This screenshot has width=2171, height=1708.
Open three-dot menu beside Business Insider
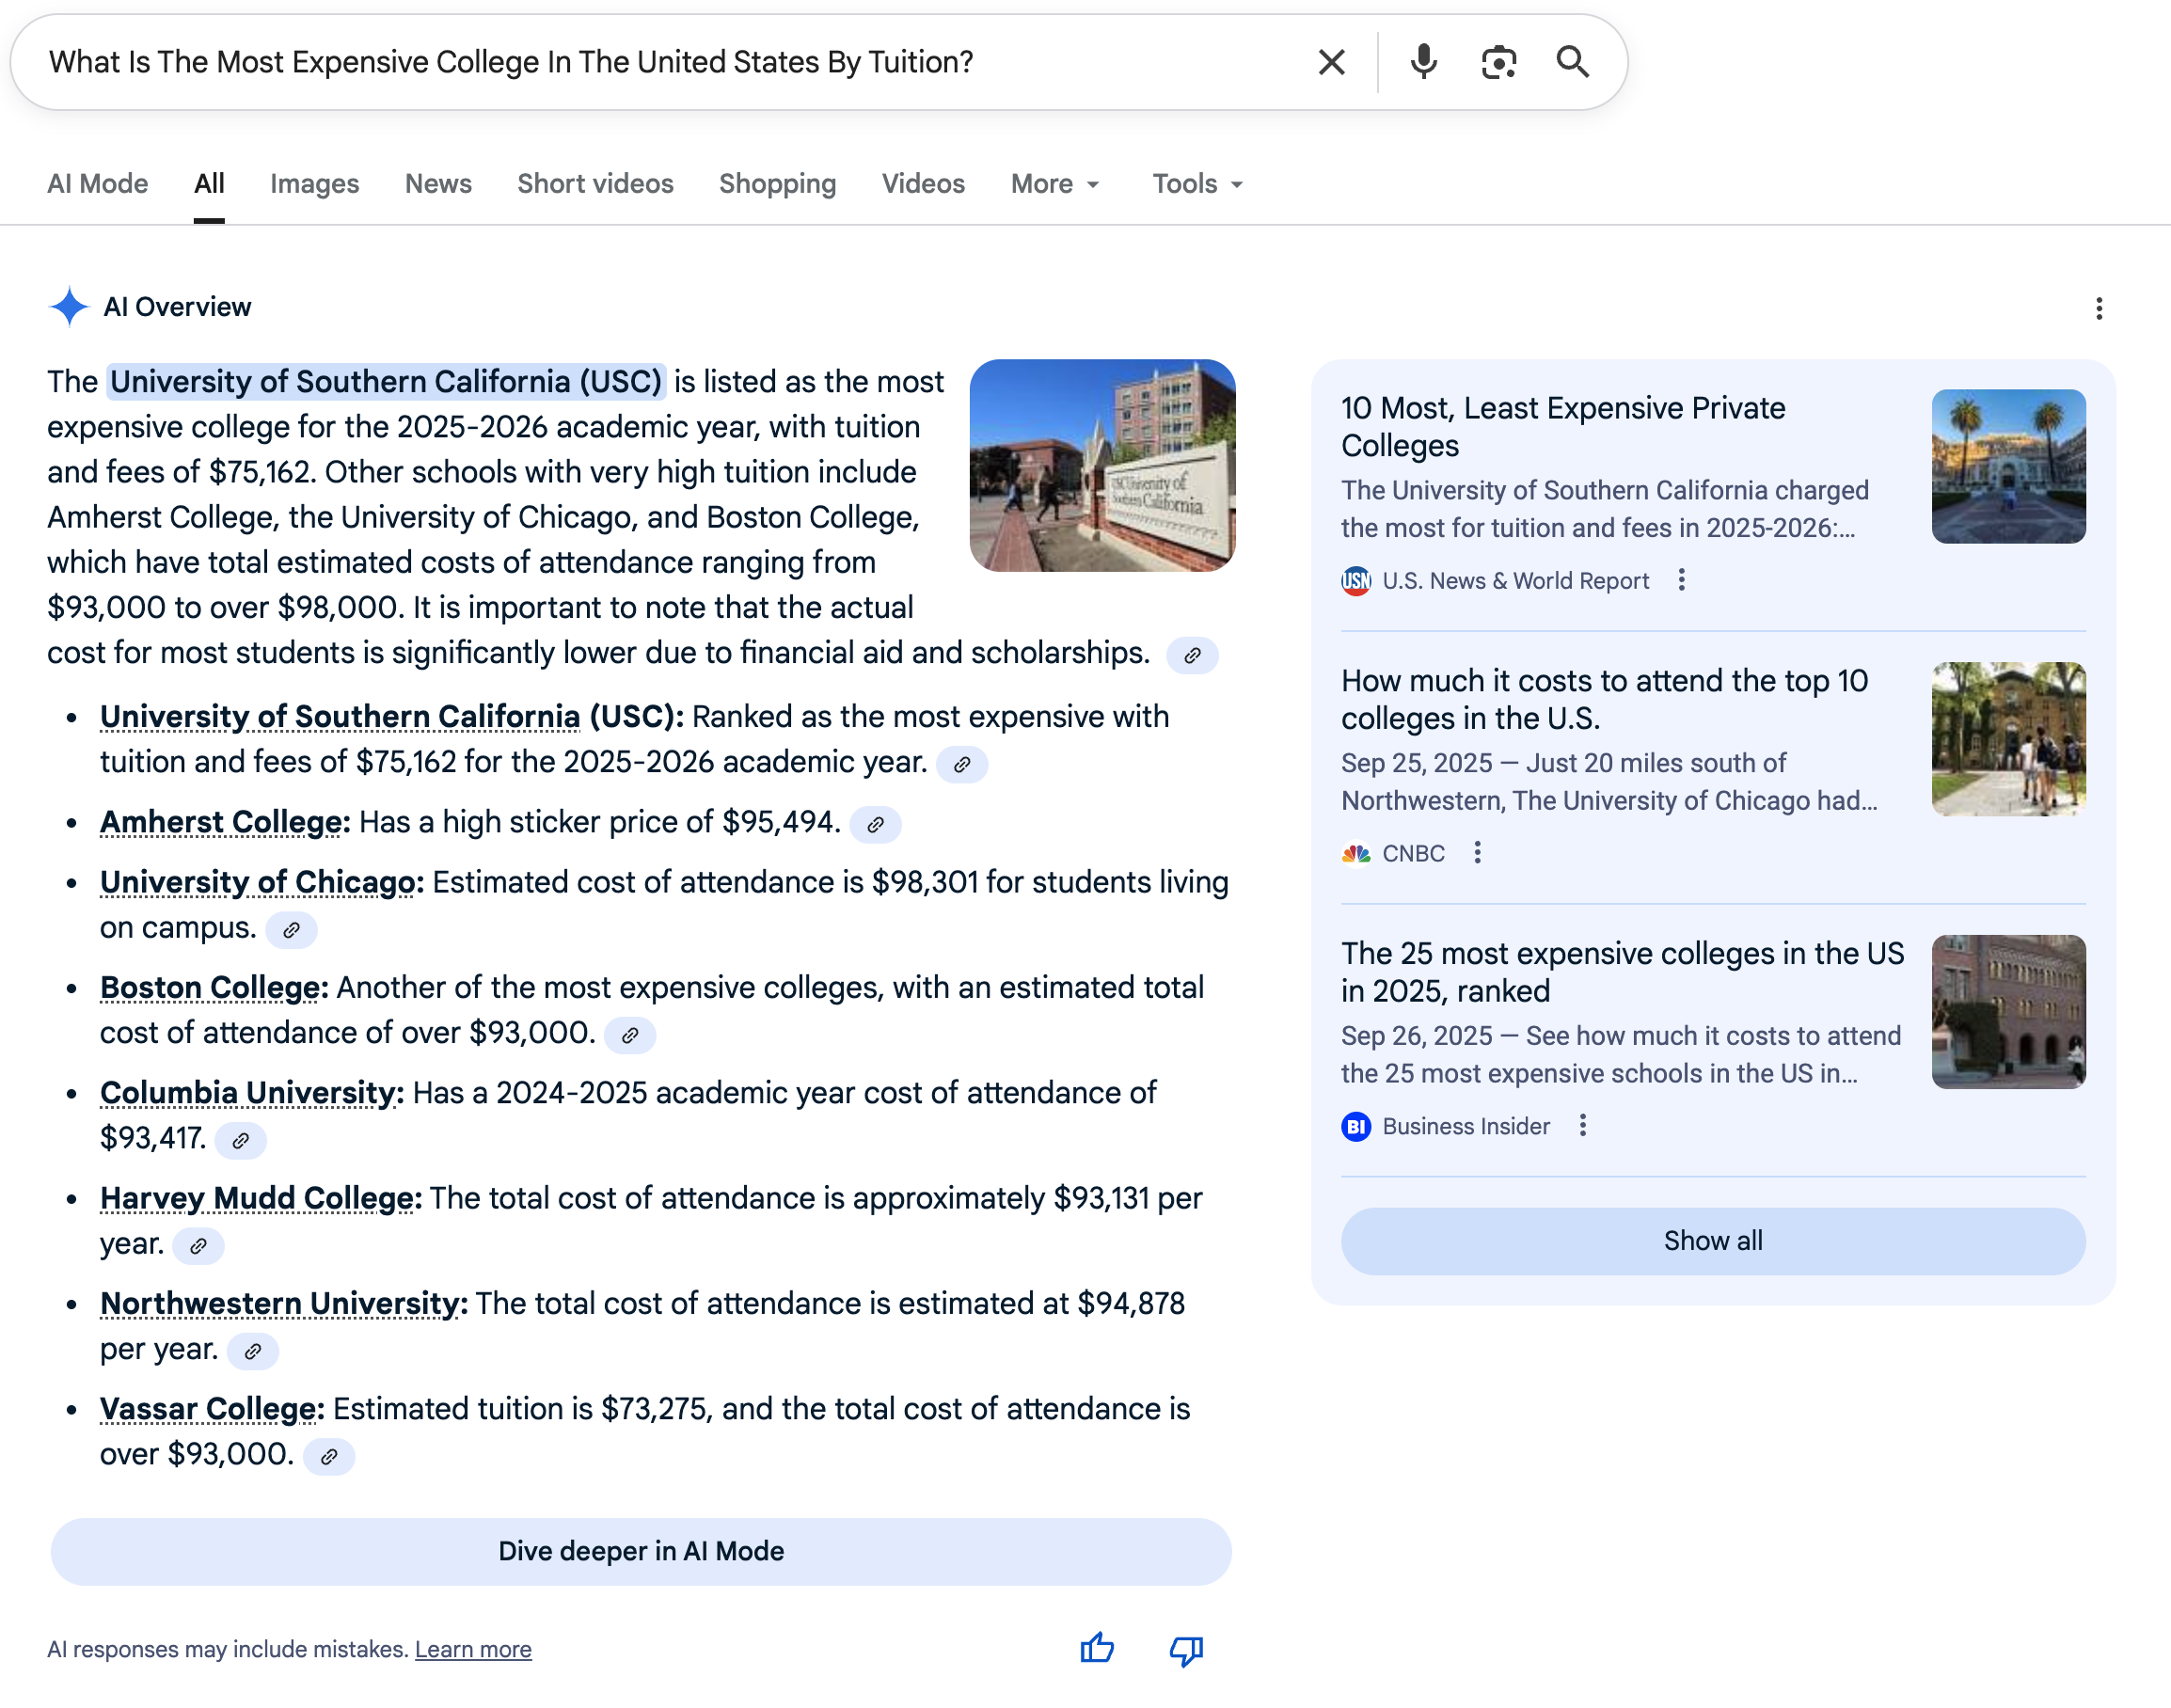point(1582,1125)
